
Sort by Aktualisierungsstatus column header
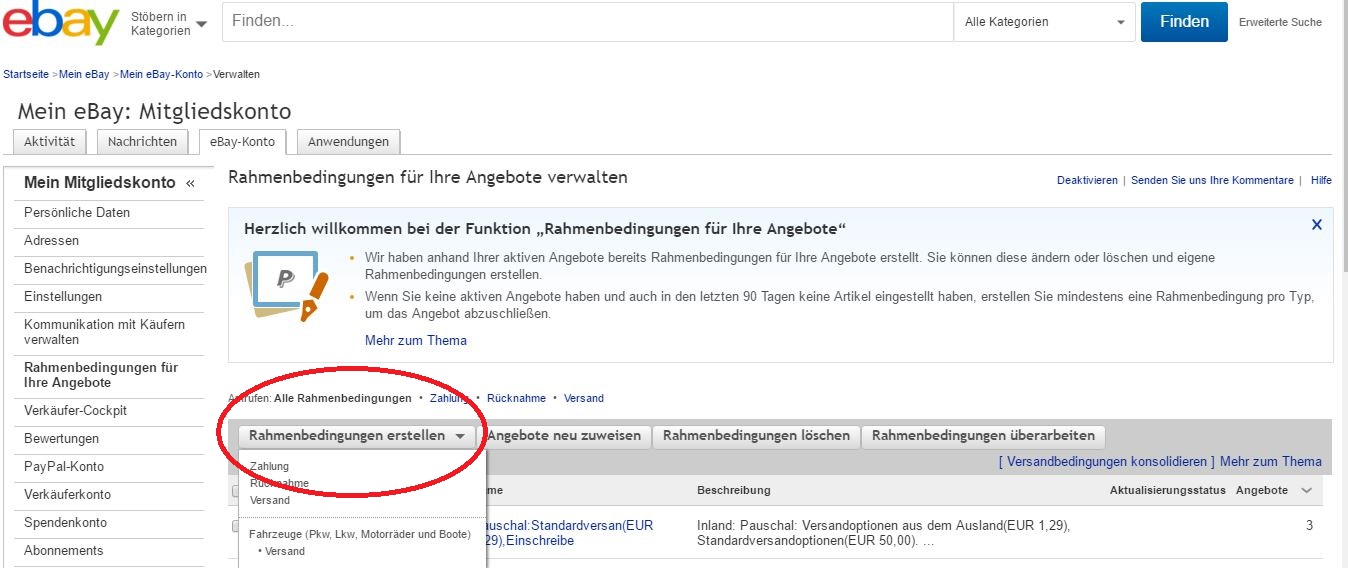[1168, 490]
